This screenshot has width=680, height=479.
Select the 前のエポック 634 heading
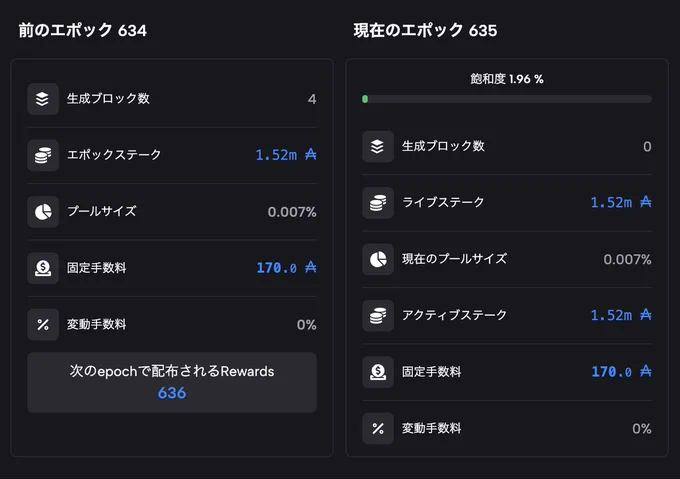82,30
